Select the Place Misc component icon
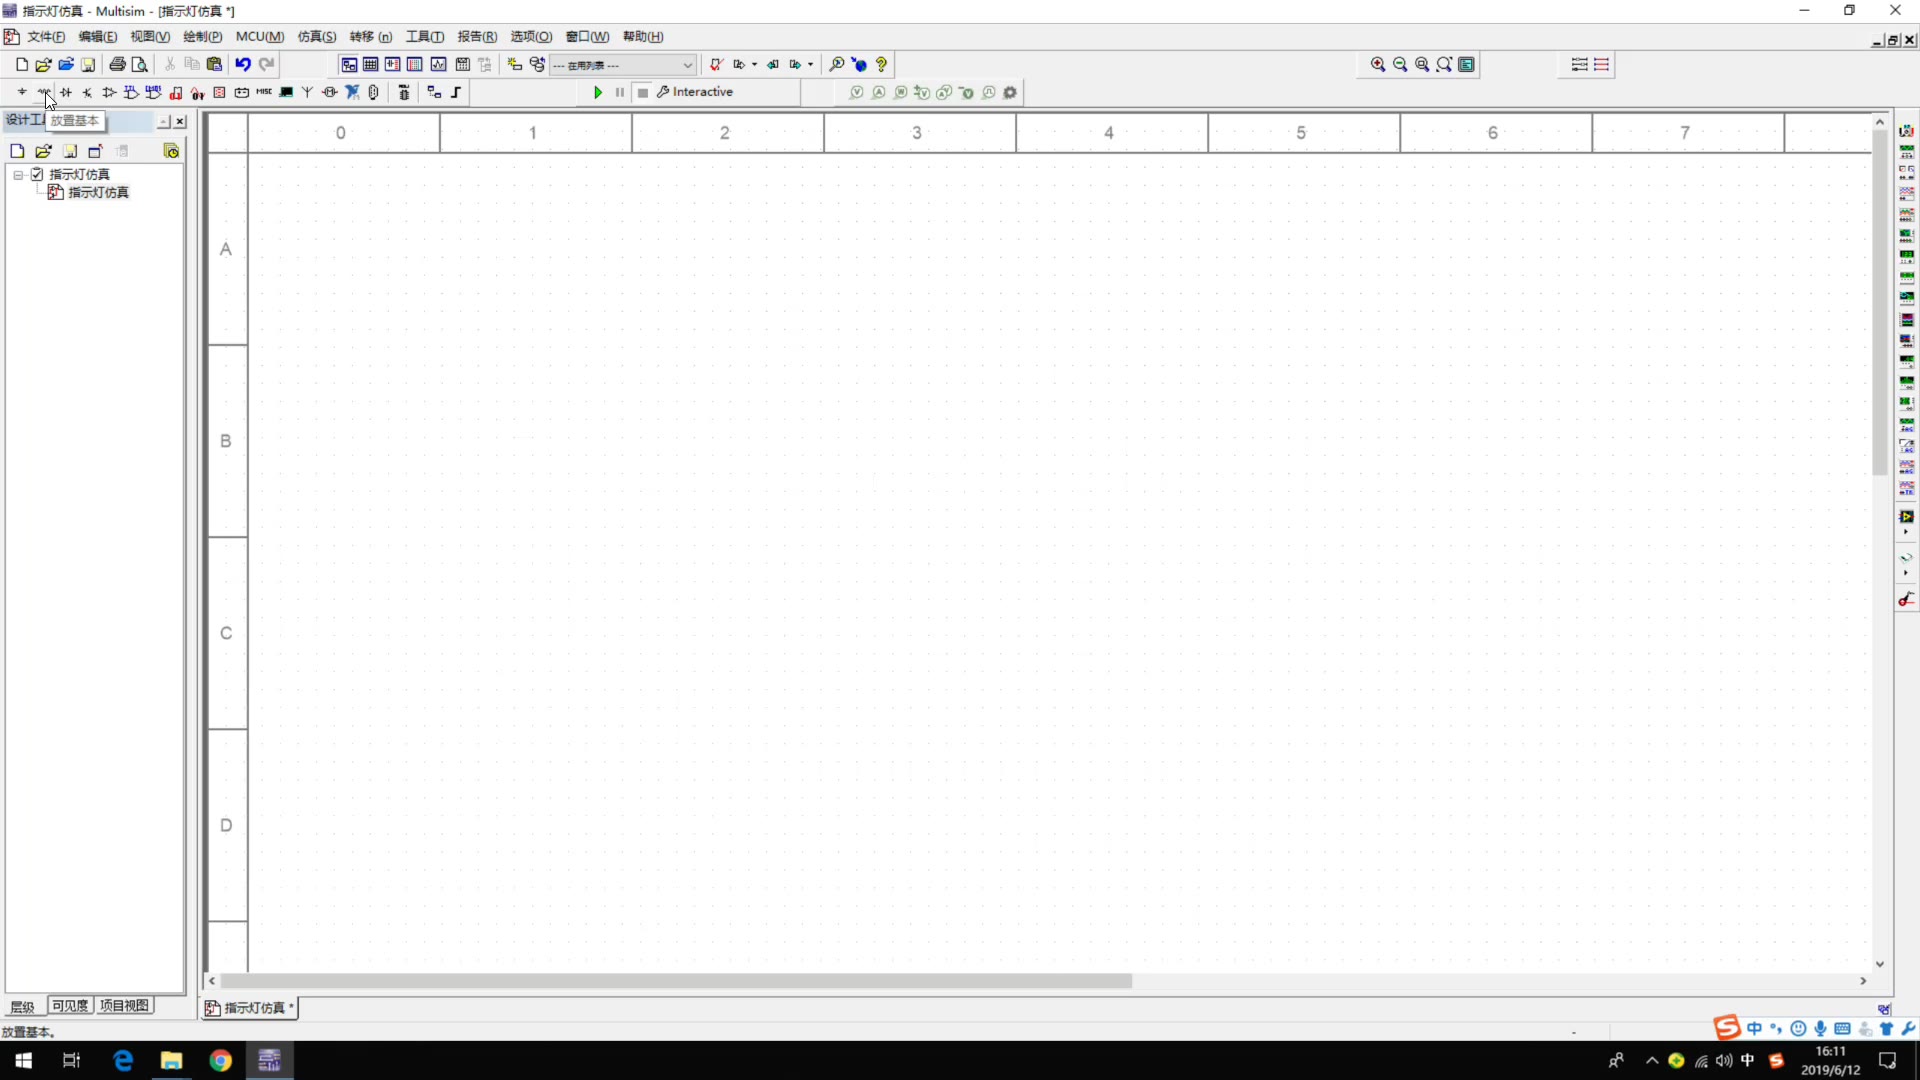 point(264,92)
